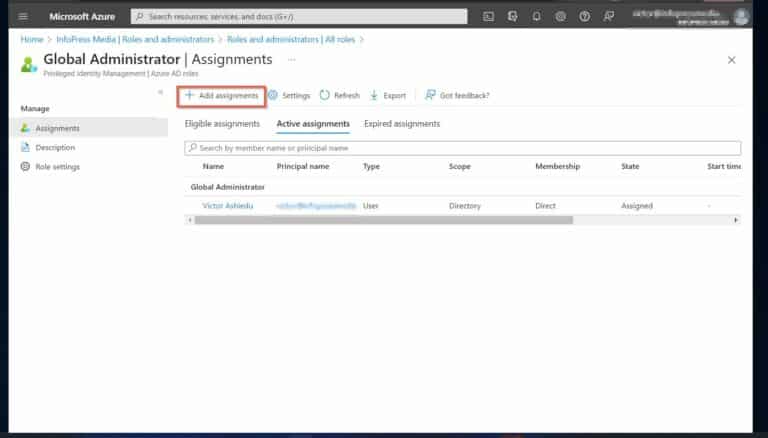The height and width of the screenshot is (438, 768).
Task: Click Add assignments button
Action: point(221,96)
